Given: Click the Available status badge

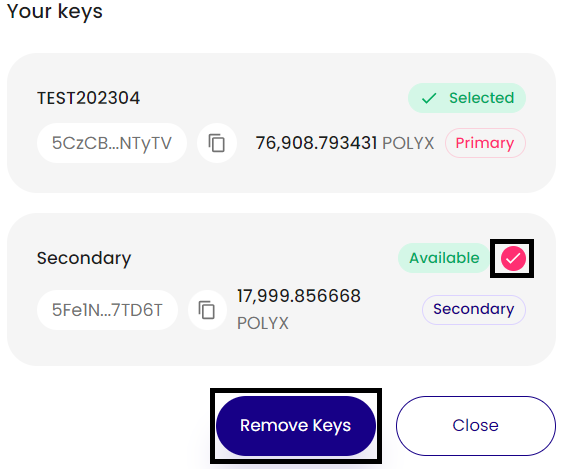Looking at the screenshot, I should tap(445, 258).
